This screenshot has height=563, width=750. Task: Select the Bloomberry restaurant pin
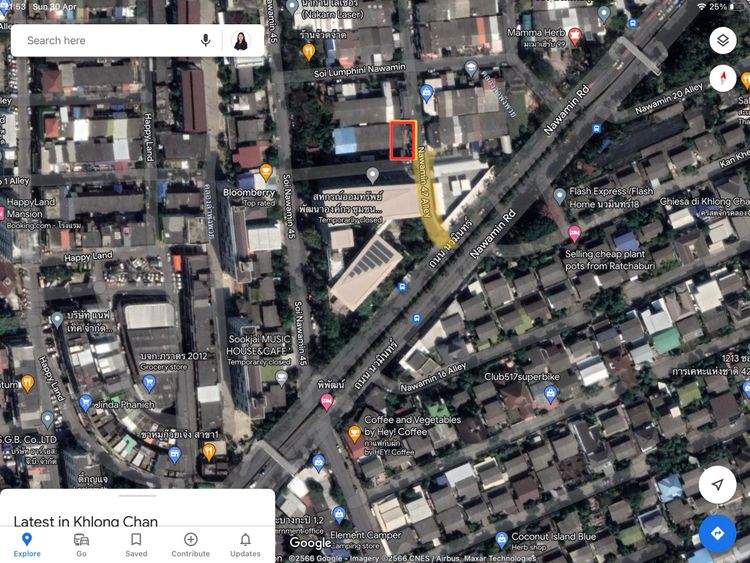(266, 171)
